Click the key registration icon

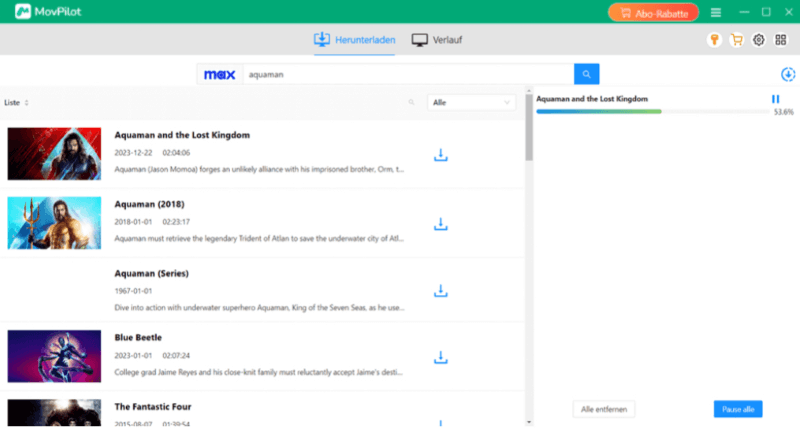(714, 40)
